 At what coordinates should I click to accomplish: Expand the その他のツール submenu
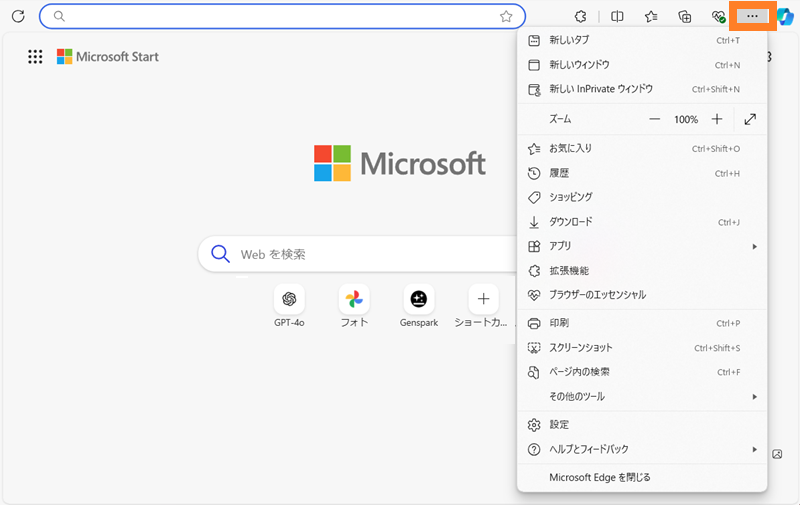tap(642, 397)
